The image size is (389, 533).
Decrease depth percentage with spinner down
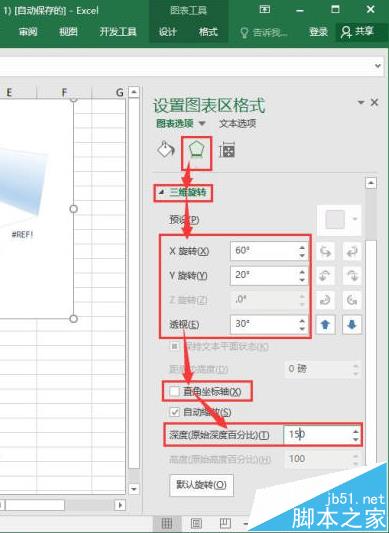pyautogui.click(x=356, y=439)
